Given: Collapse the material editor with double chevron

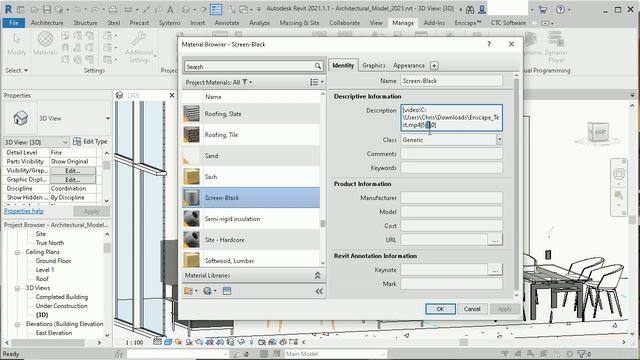Looking at the screenshot, I should tap(319, 291).
